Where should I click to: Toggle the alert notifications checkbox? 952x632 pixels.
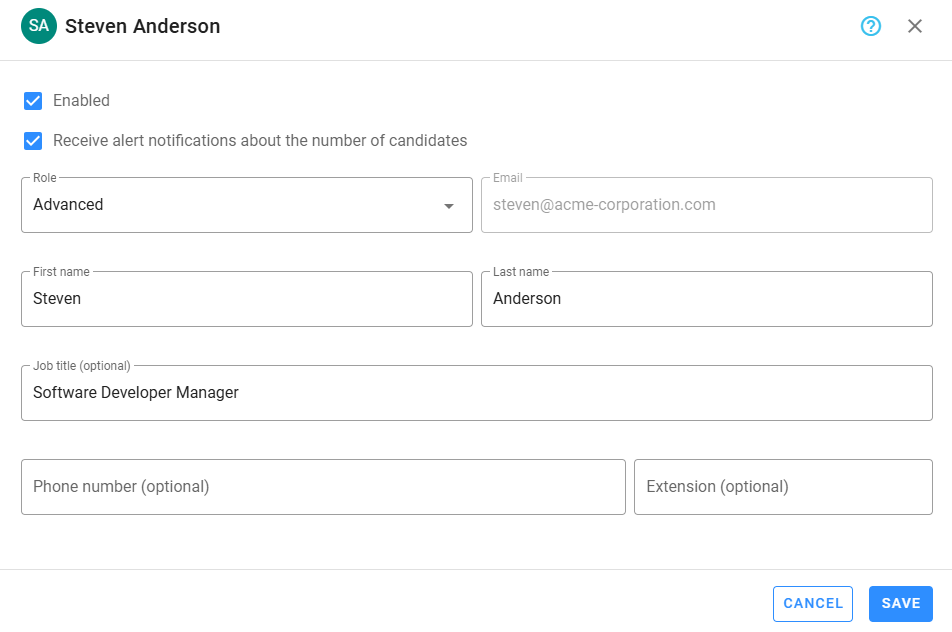33,141
